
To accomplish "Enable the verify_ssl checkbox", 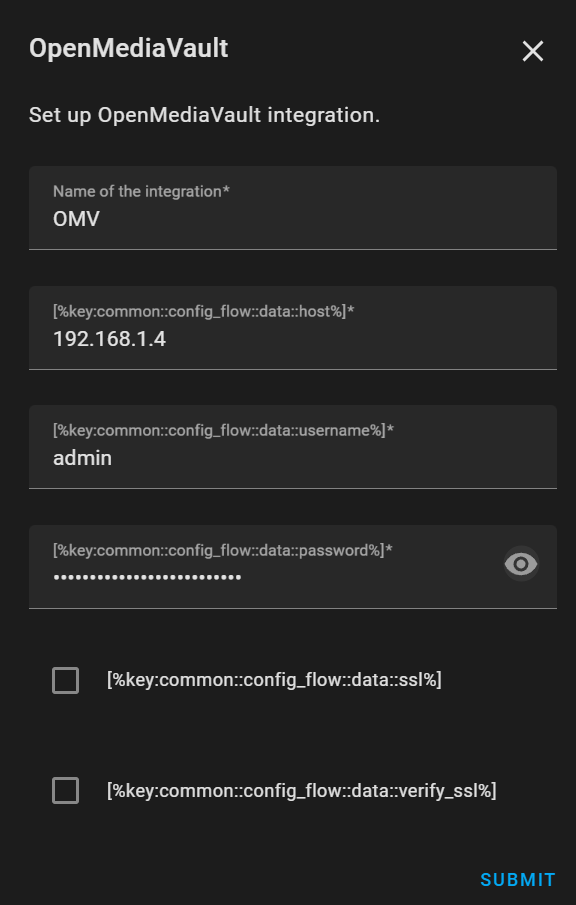I will (x=65, y=790).
